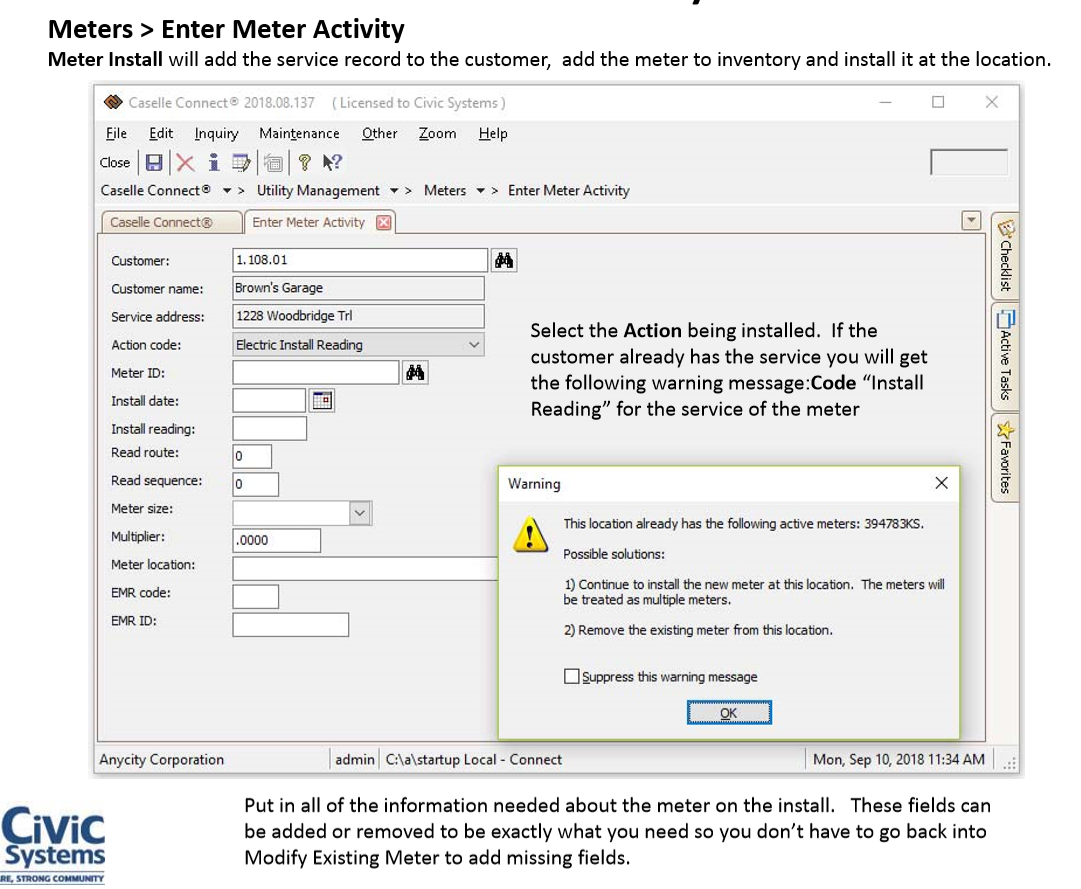The width and height of the screenshot is (1081, 889).
Task: Expand the Action code dropdown
Action: tap(474, 345)
